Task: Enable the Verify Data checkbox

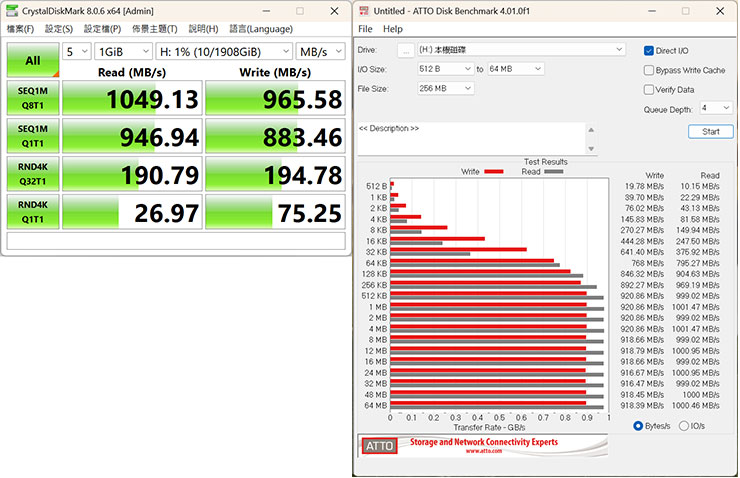Action: pyautogui.click(x=648, y=89)
